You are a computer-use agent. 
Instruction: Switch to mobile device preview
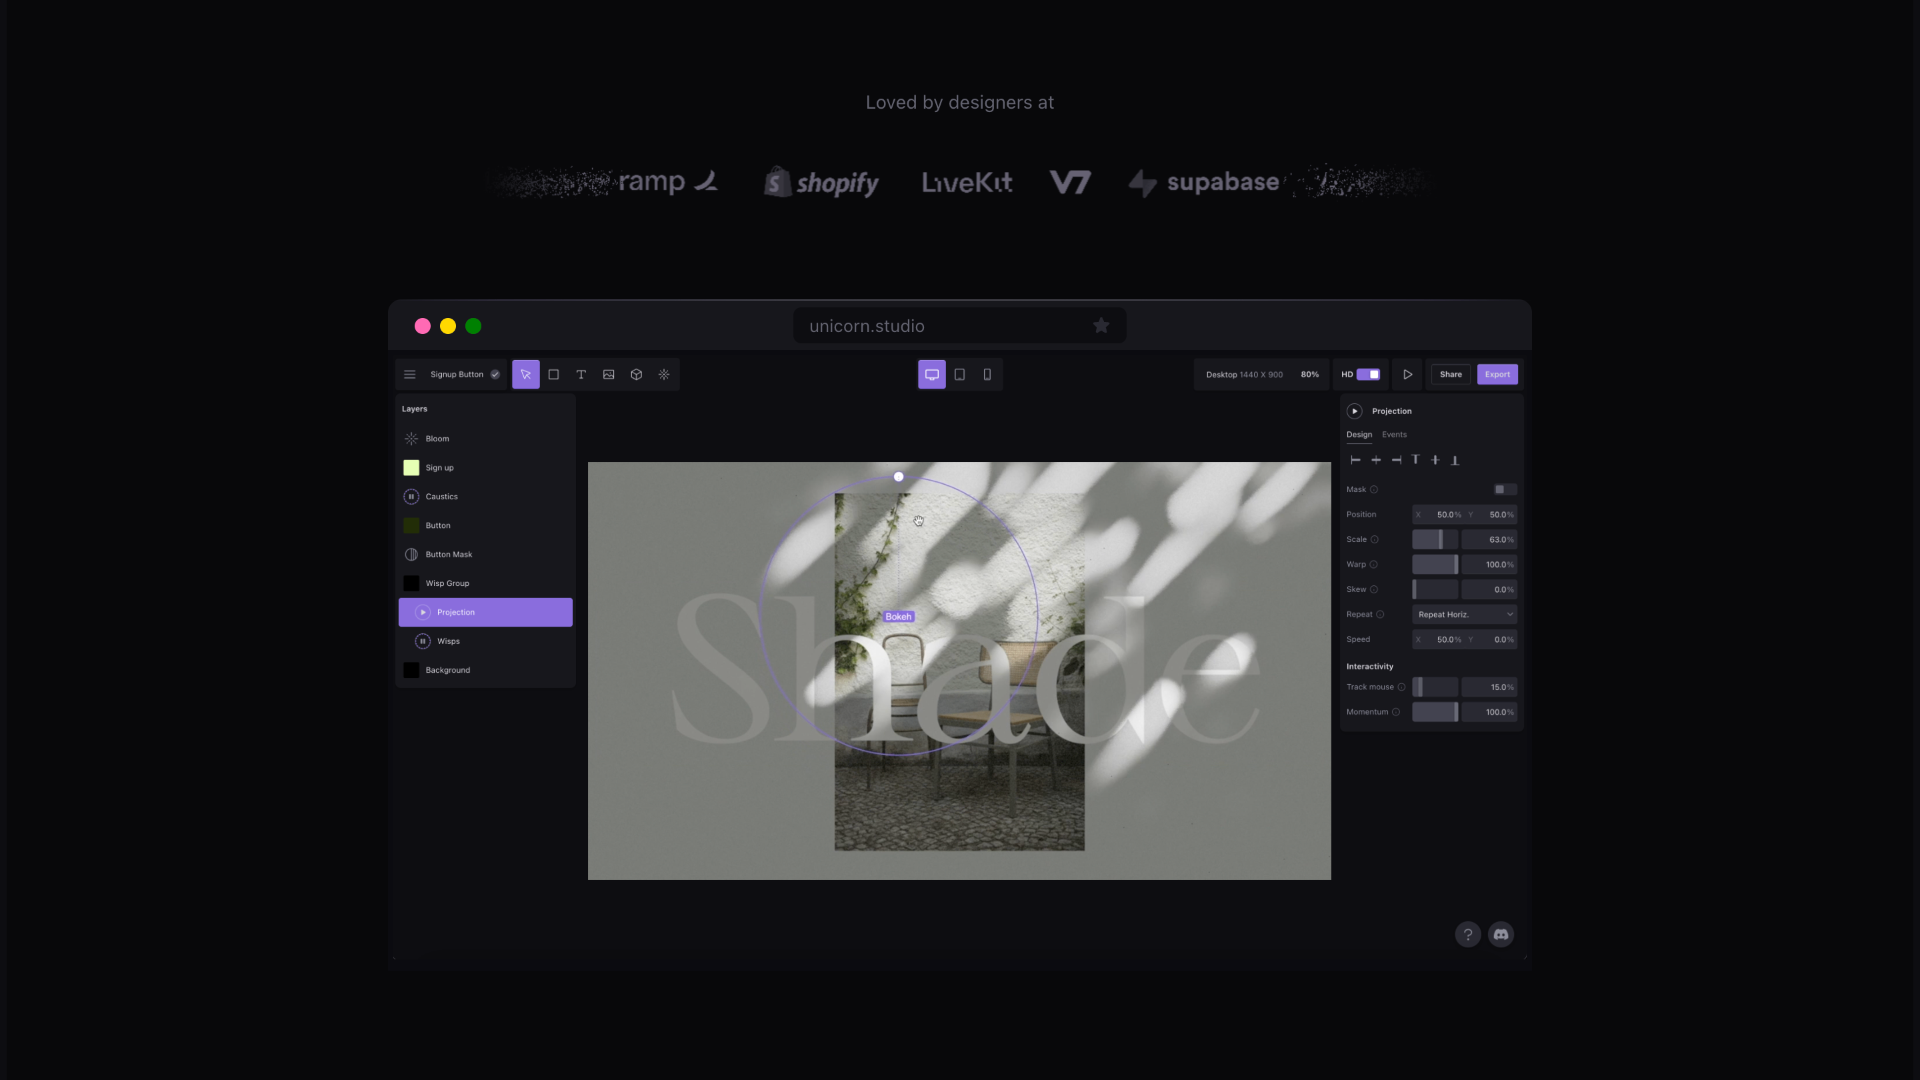tap(987, 374)
